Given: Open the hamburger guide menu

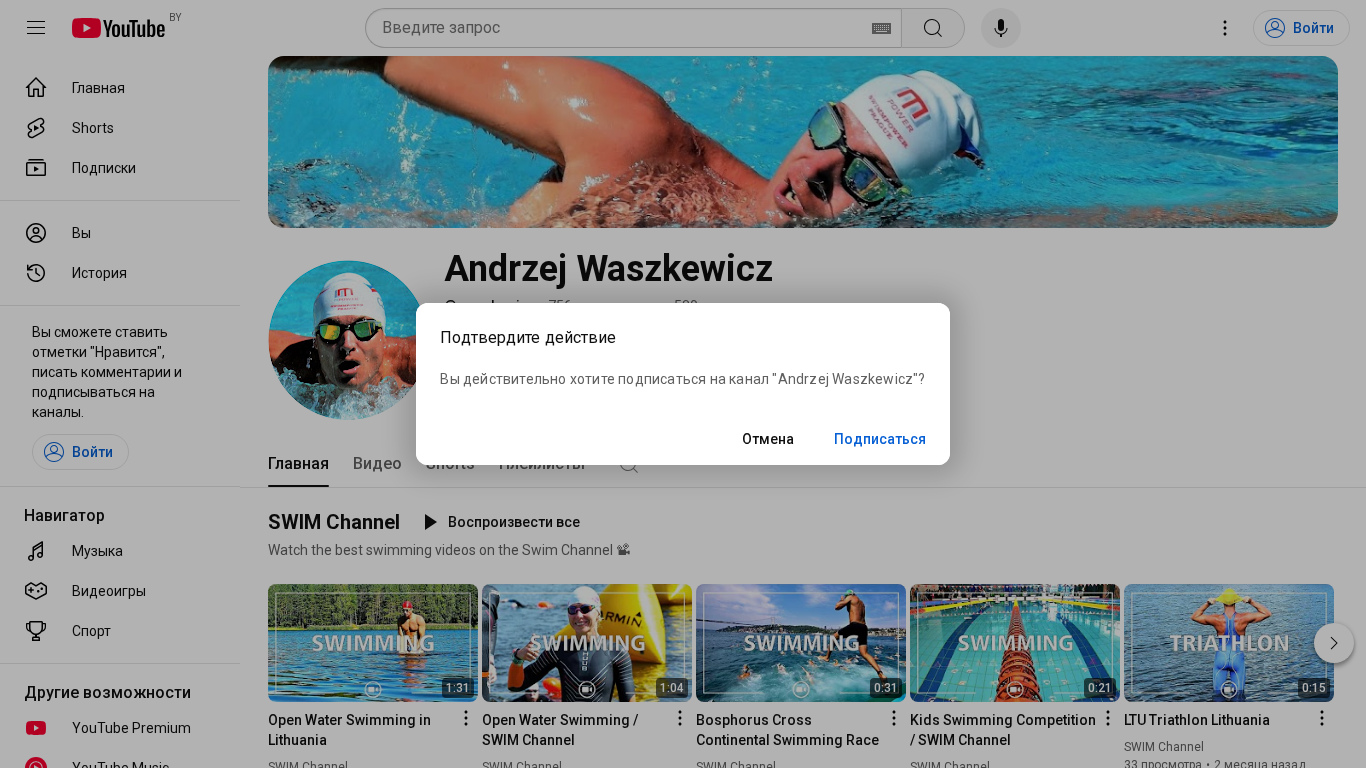Looking at the screenshot, I should [36, 28].
